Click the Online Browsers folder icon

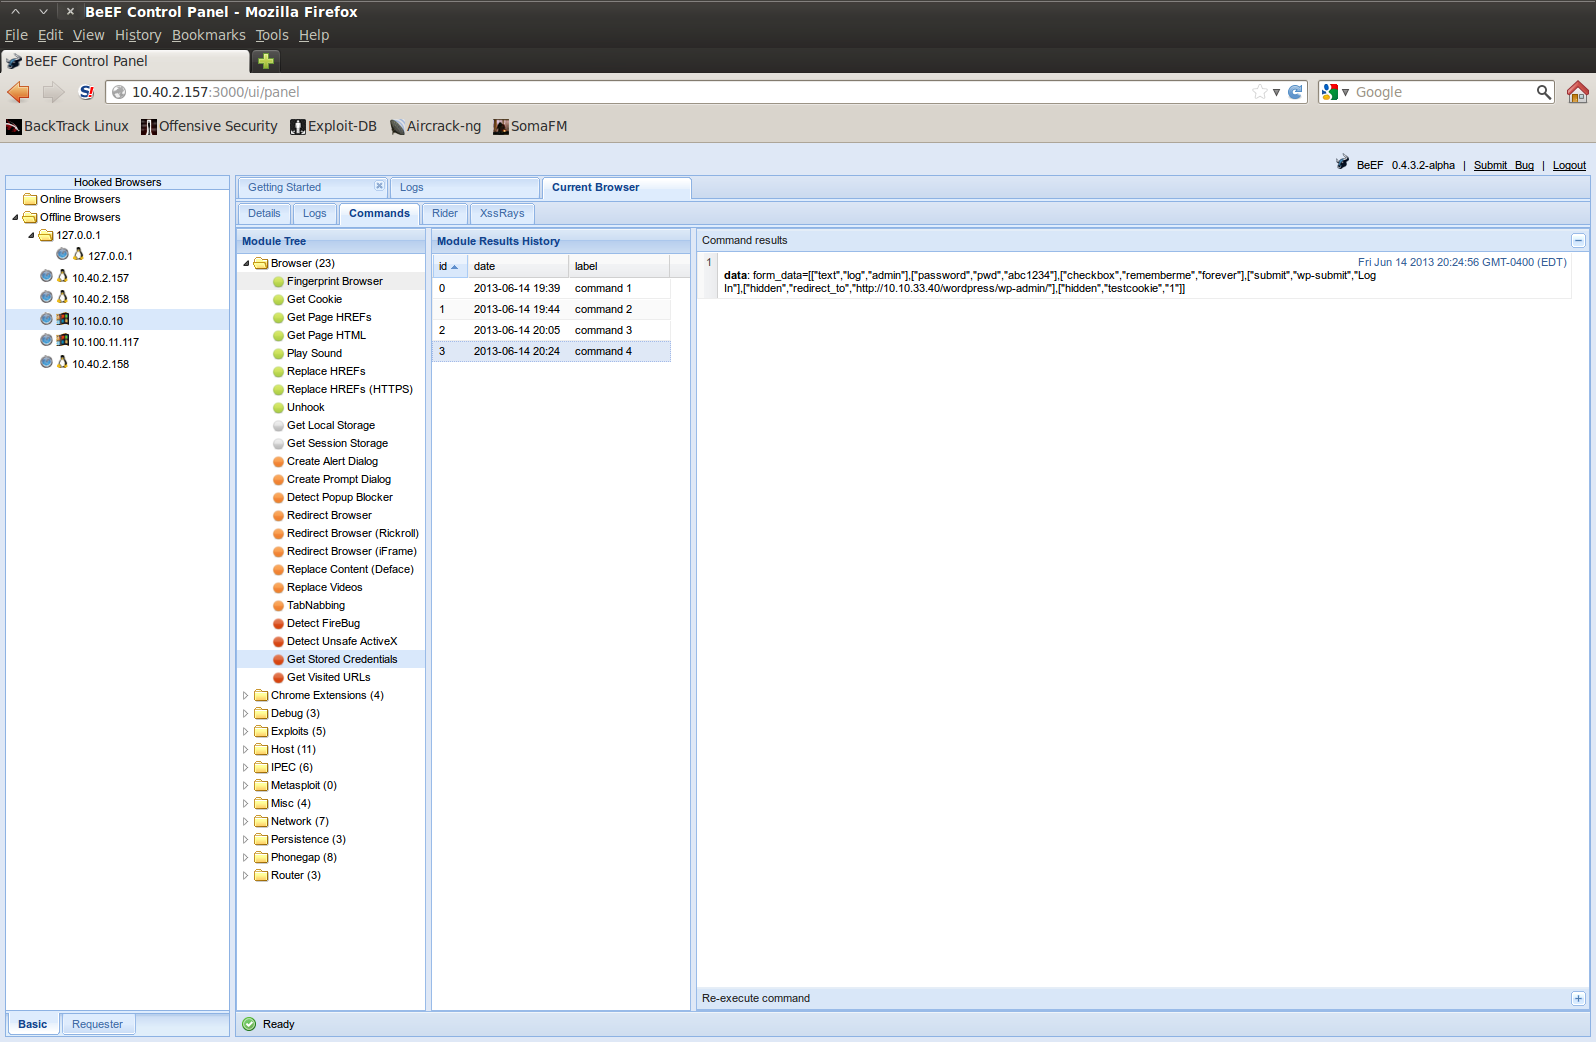point(30,199)
